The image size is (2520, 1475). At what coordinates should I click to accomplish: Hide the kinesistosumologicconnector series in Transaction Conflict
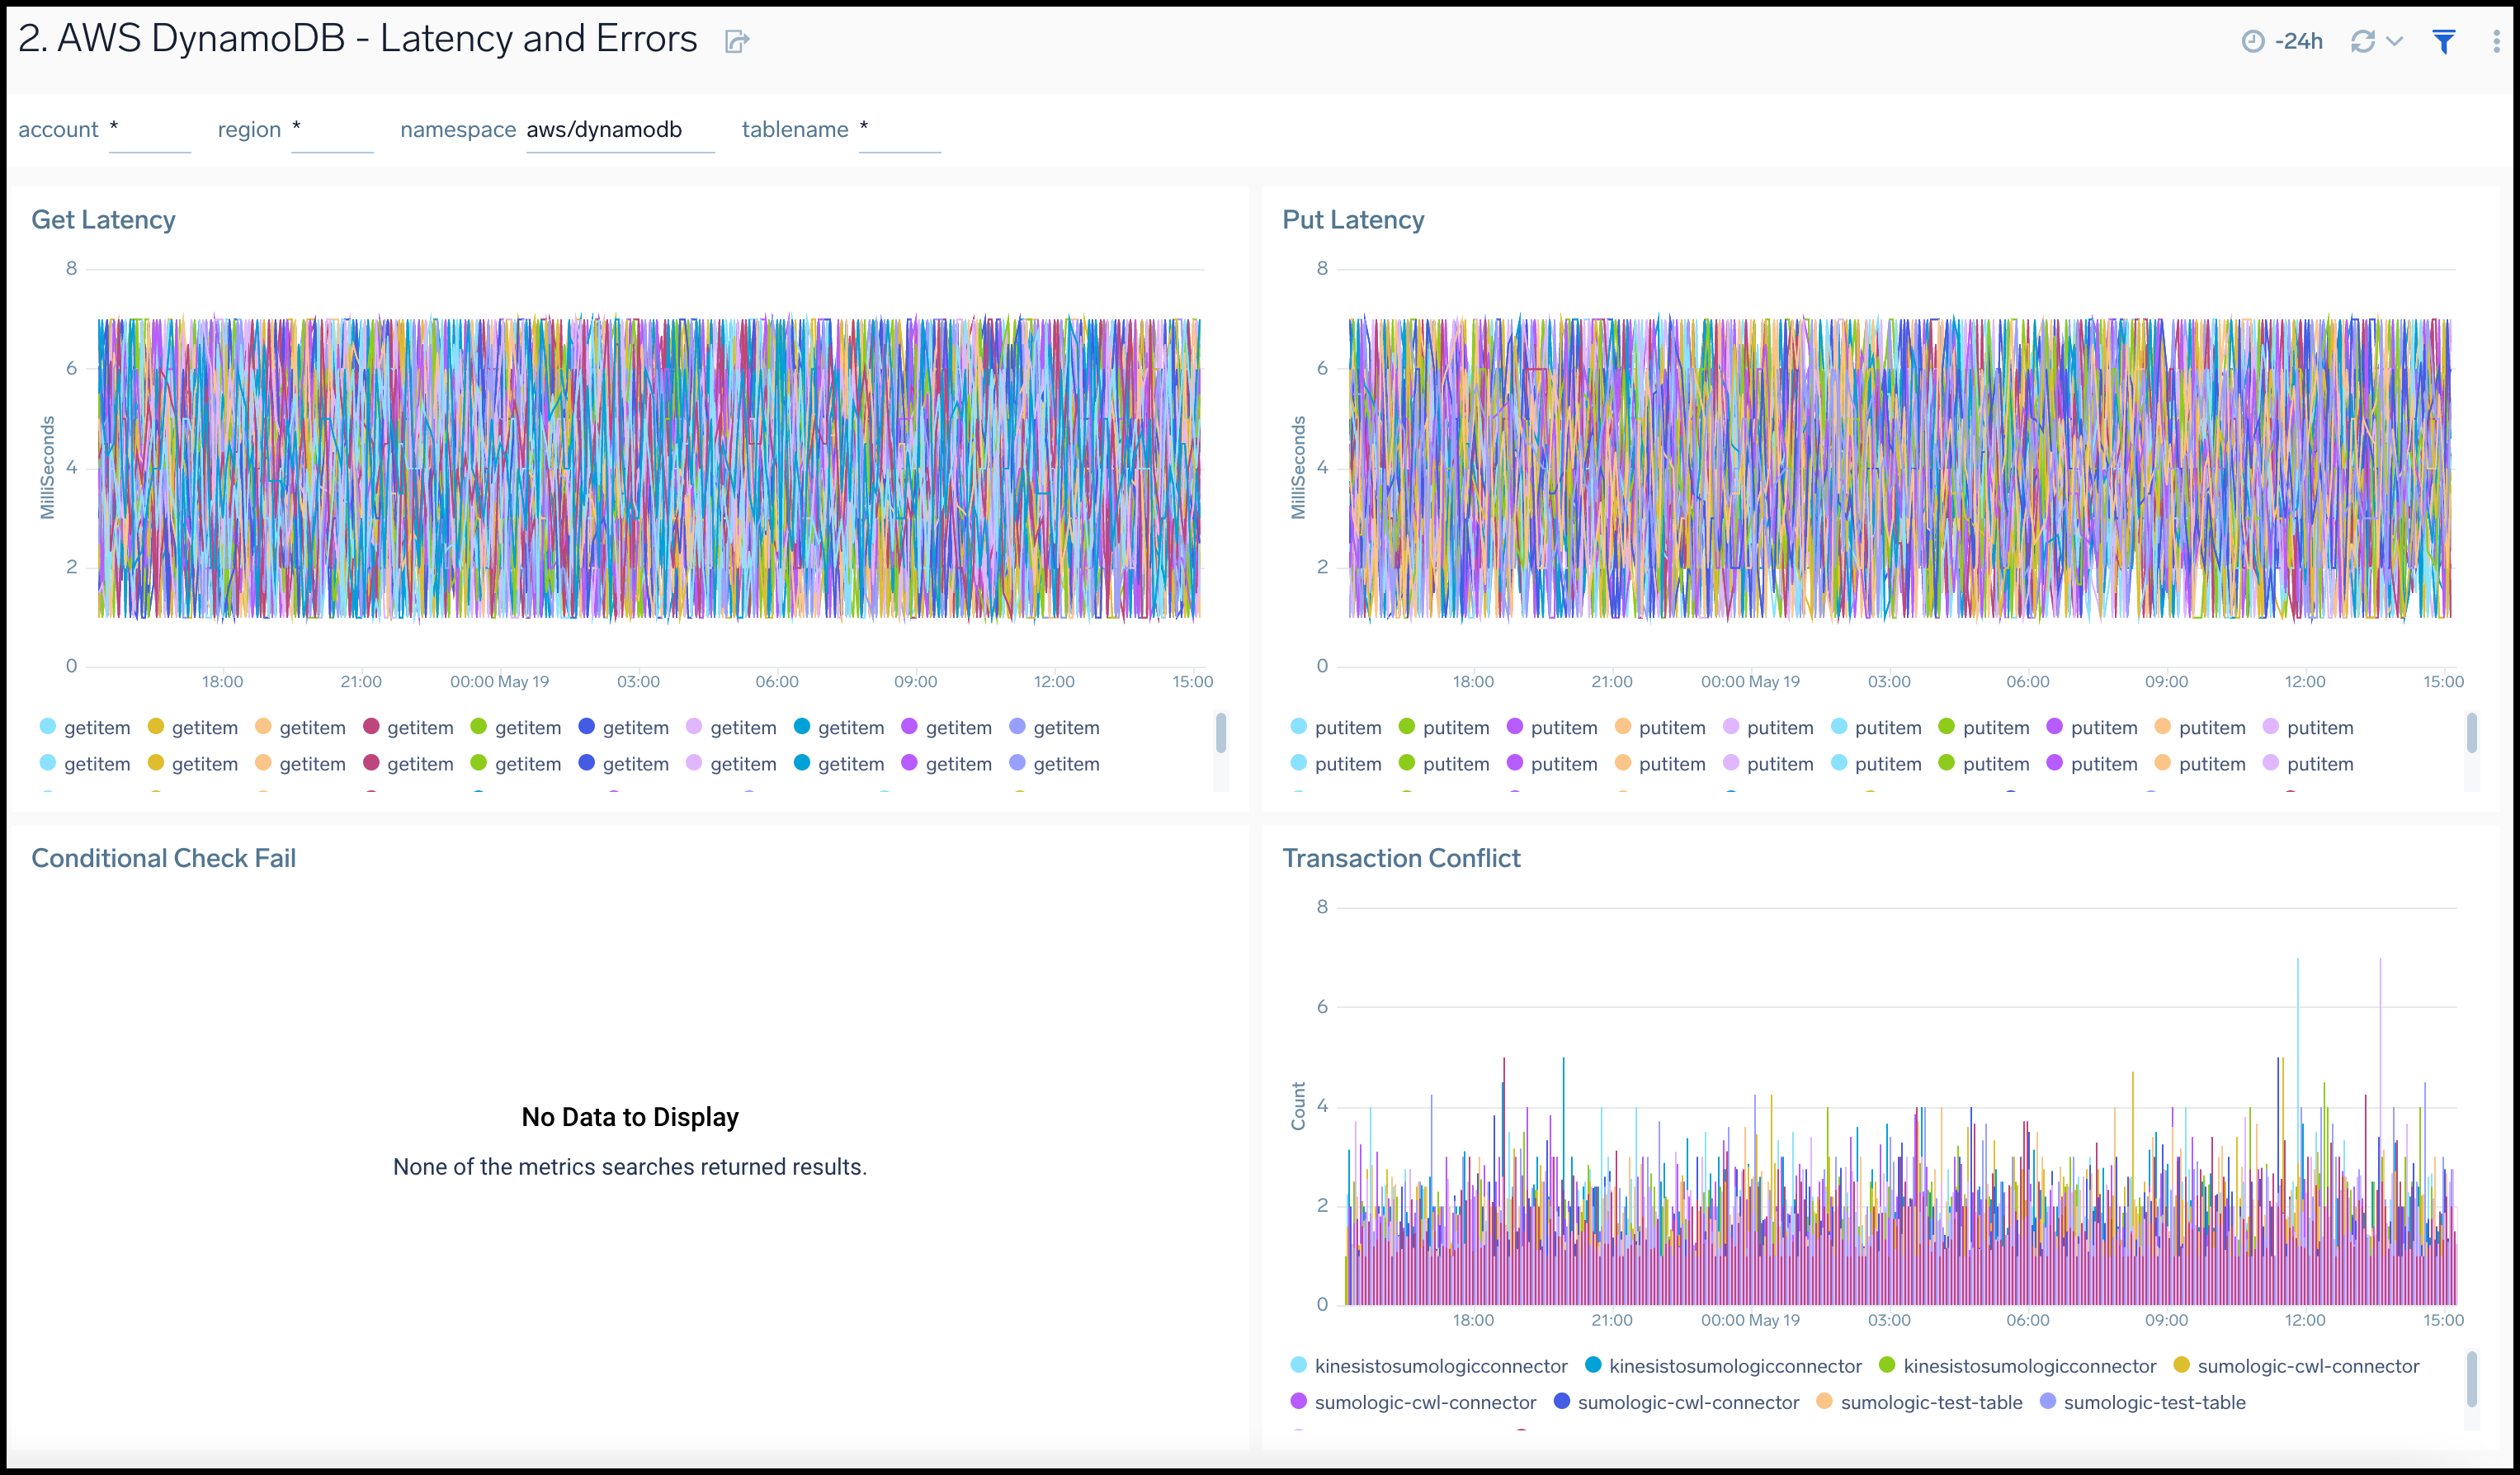(x=1441, y=1365)
